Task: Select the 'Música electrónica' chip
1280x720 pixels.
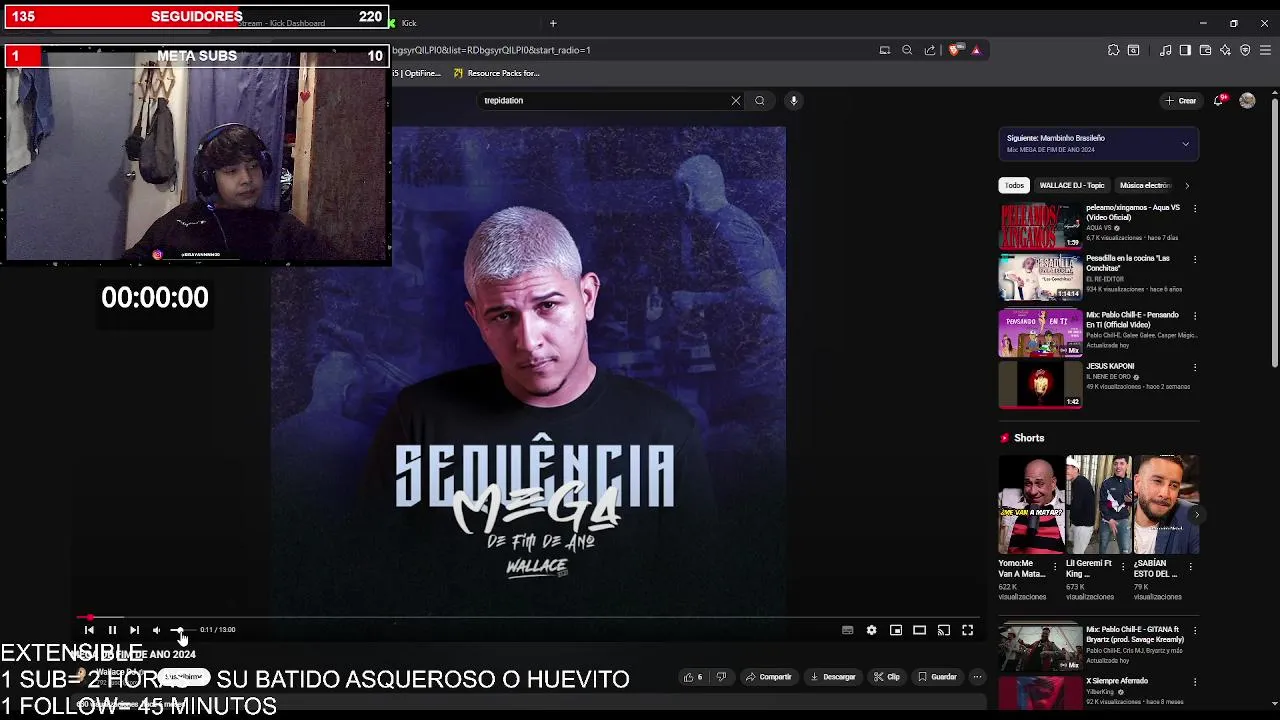Action: tap(1145, 185)
